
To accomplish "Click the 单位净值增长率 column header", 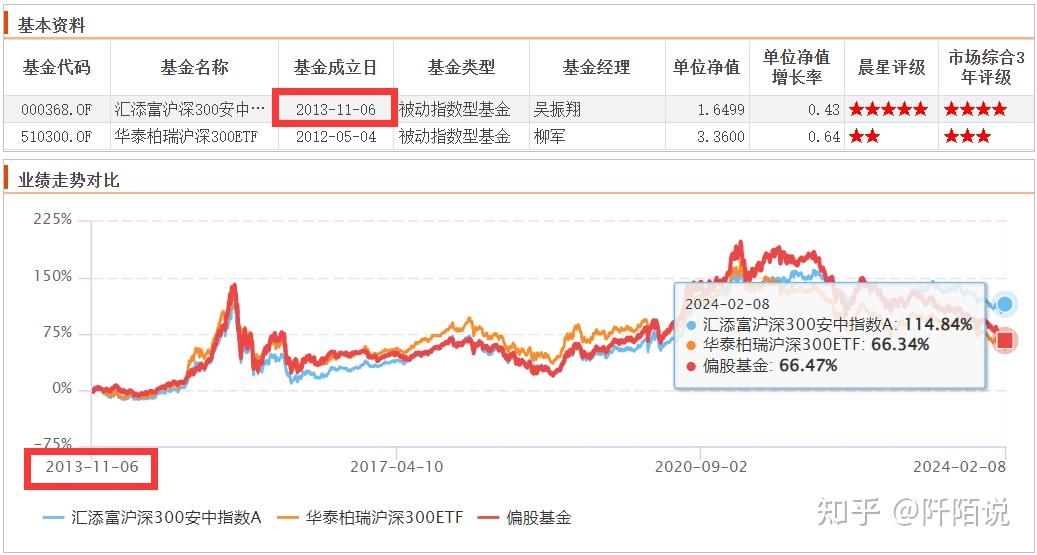I will (x=797, y=67).
